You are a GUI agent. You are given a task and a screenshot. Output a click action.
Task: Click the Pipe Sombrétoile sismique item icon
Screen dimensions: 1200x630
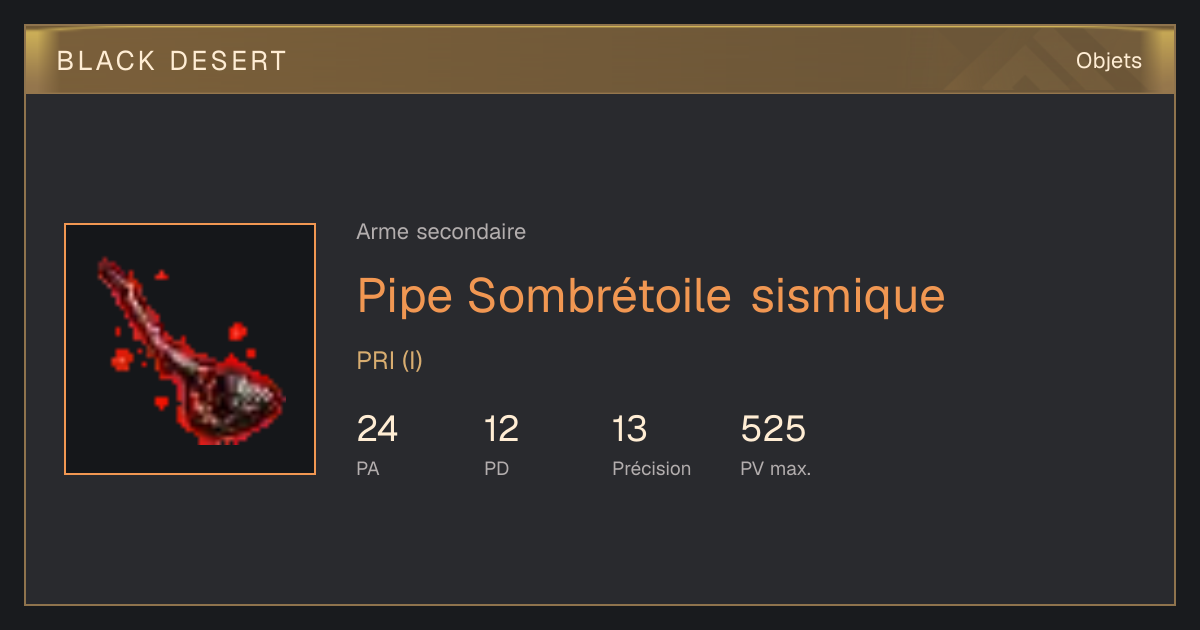pos(190,349)
